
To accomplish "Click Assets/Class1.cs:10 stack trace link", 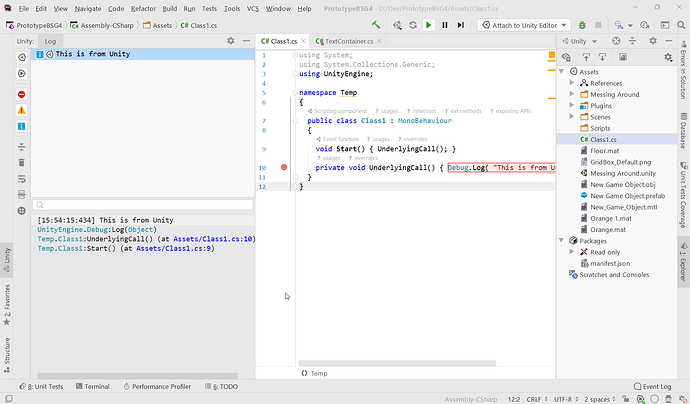I will pyautogui.click(x=213, y=239).
